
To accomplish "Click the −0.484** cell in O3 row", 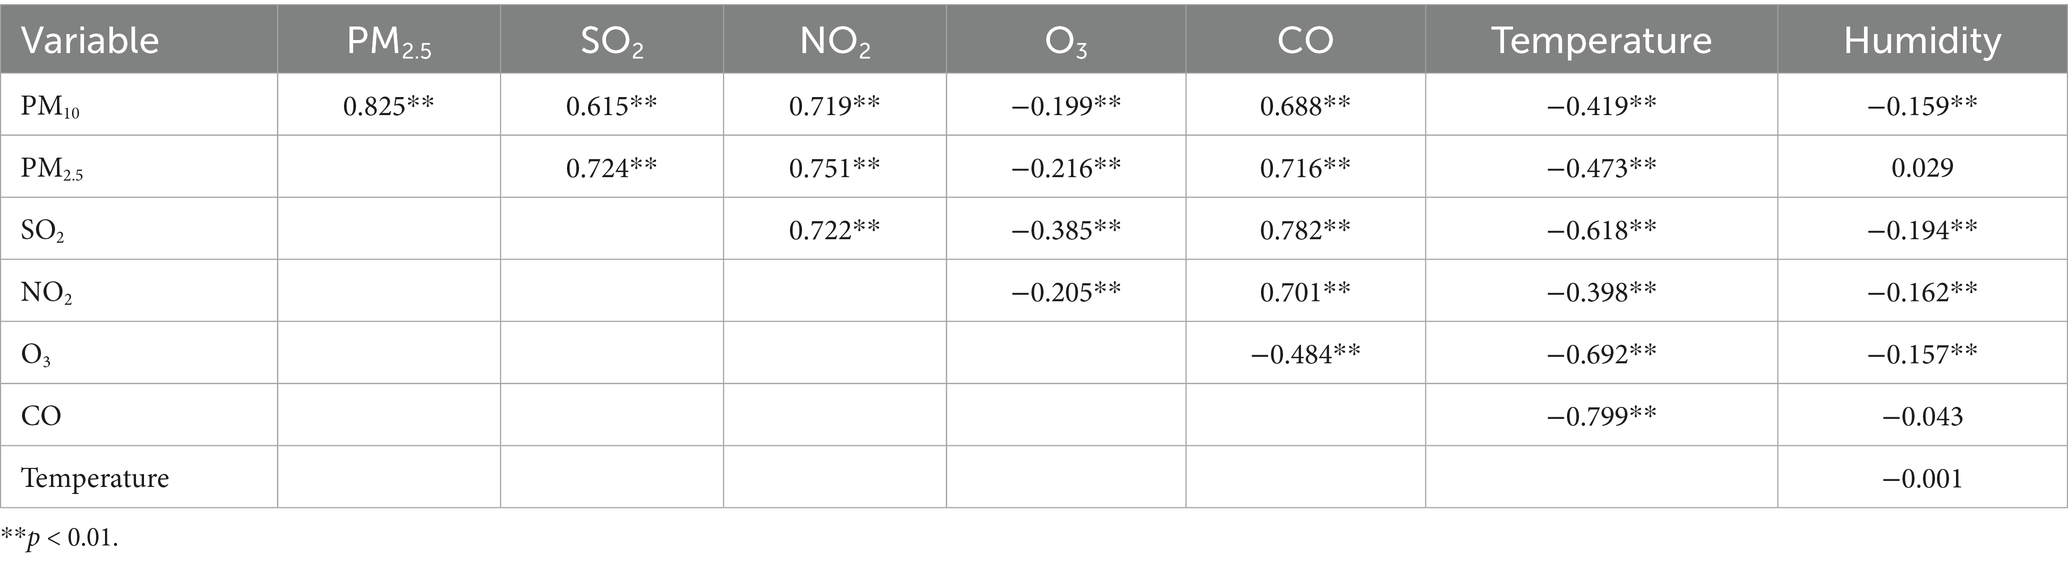I will coord(1305,354).
